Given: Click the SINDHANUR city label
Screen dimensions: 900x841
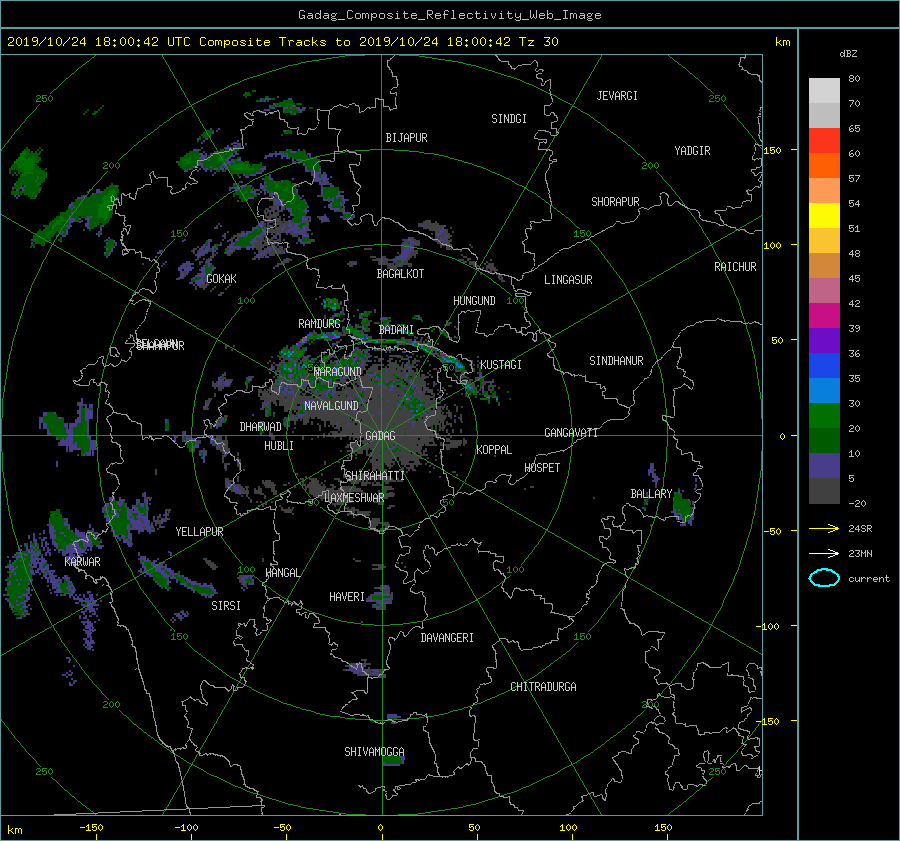Looking at the screenshot, I should coord(616,361).
